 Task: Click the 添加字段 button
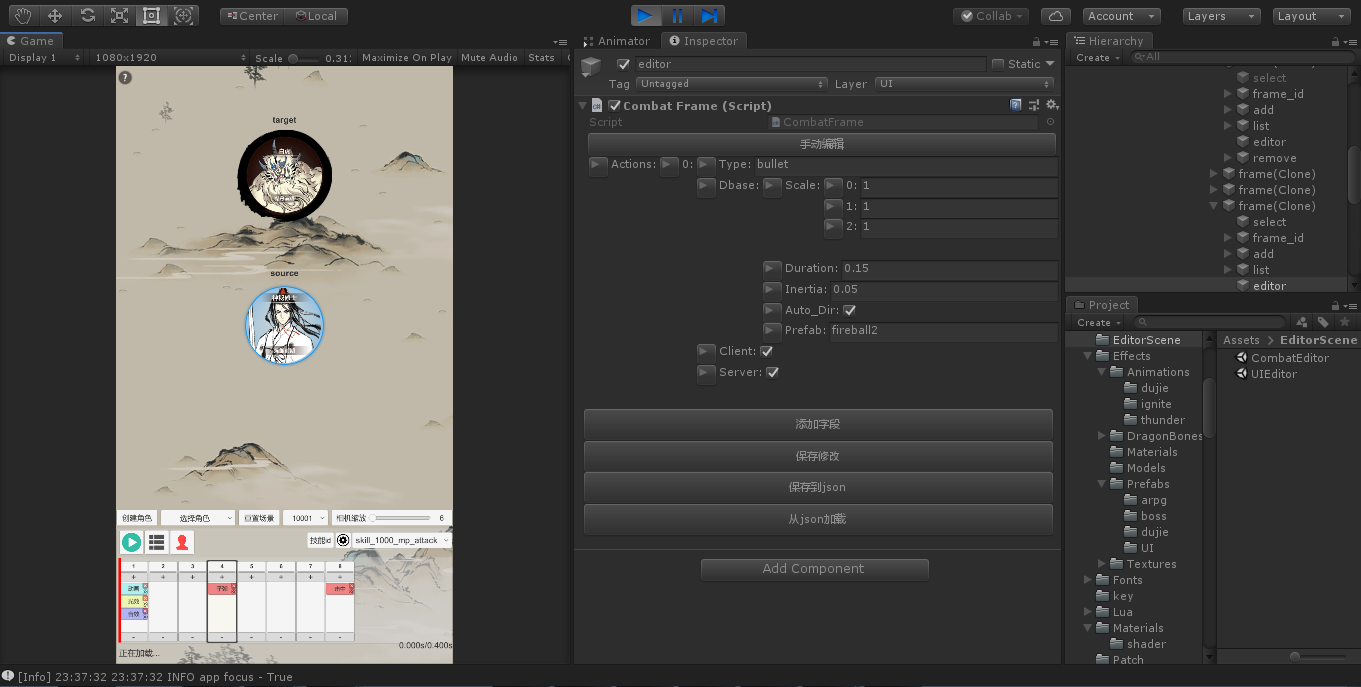pyautogui.click(x=818, y=424)
